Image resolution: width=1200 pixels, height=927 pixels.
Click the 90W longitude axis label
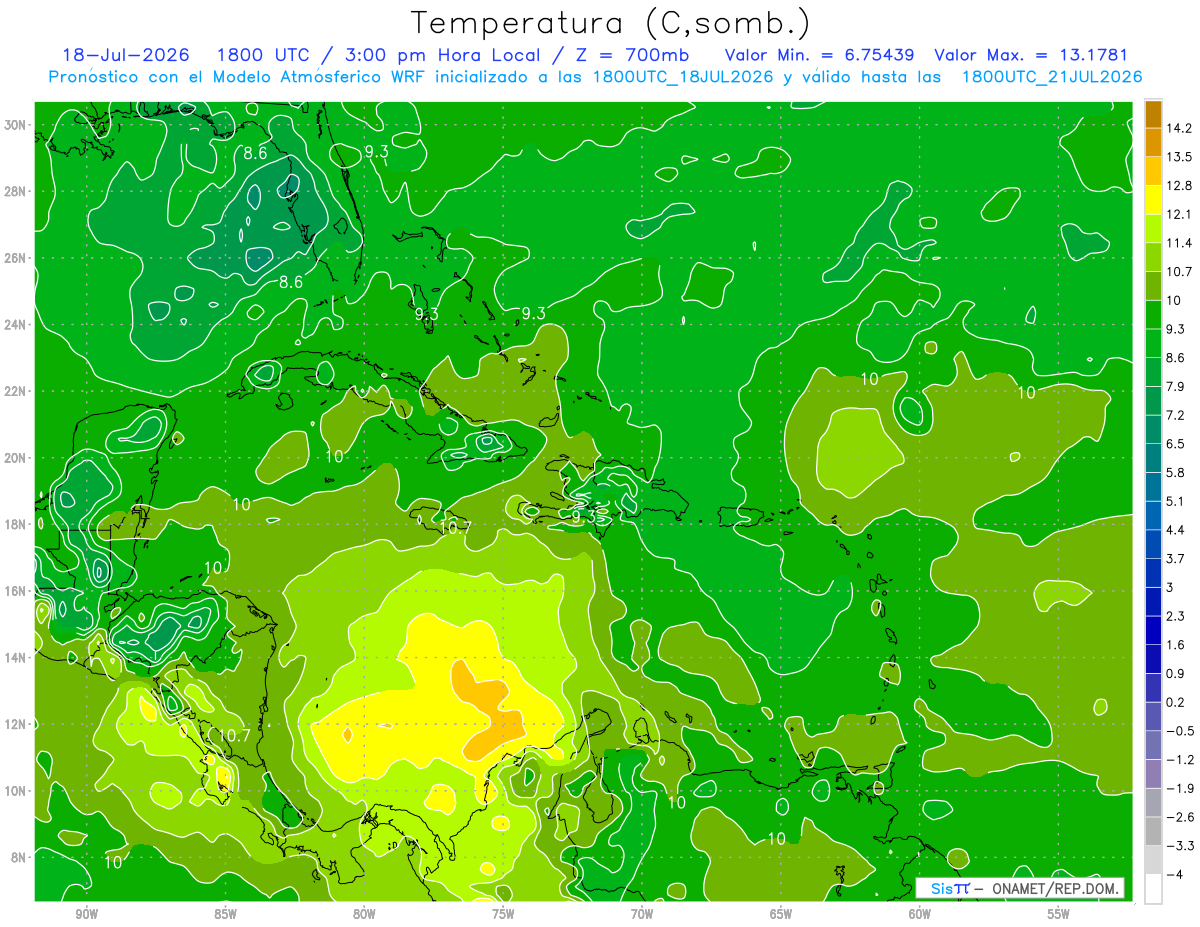point(86,914)
